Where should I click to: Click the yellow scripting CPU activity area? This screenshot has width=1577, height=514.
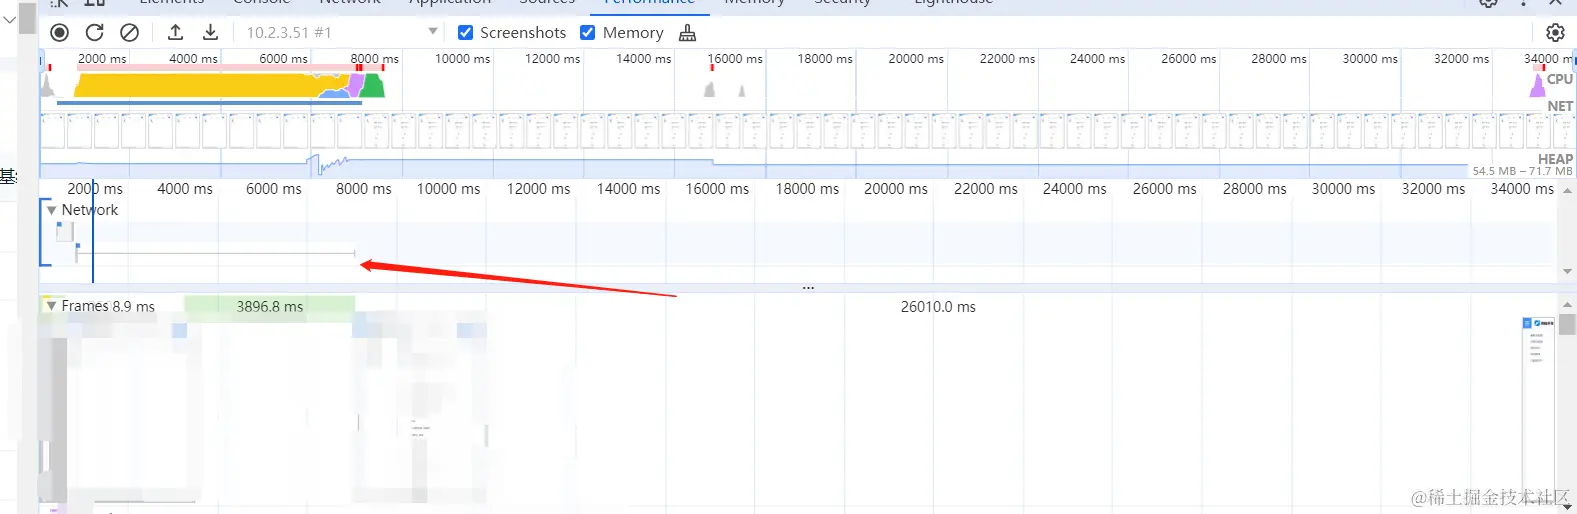[200, 85]
